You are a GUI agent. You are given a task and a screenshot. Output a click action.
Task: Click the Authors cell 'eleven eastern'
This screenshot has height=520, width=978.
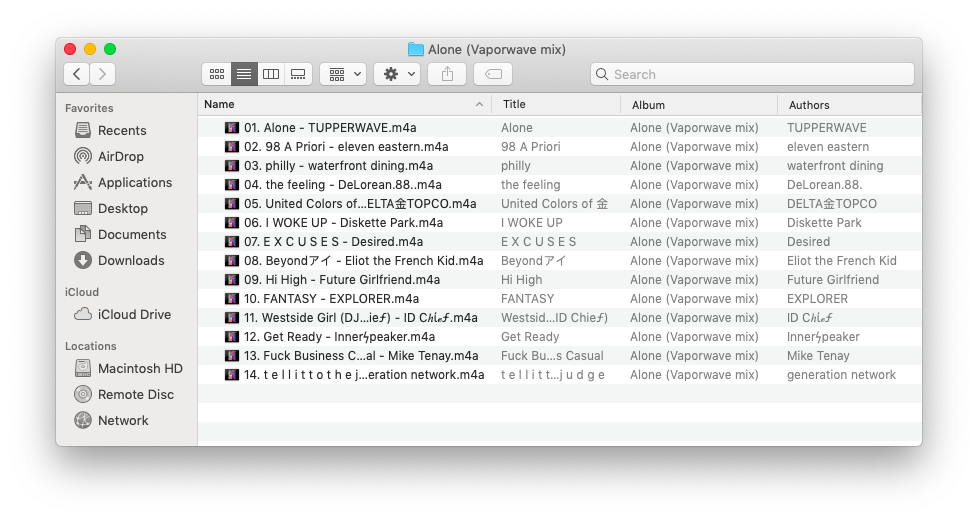828,147
